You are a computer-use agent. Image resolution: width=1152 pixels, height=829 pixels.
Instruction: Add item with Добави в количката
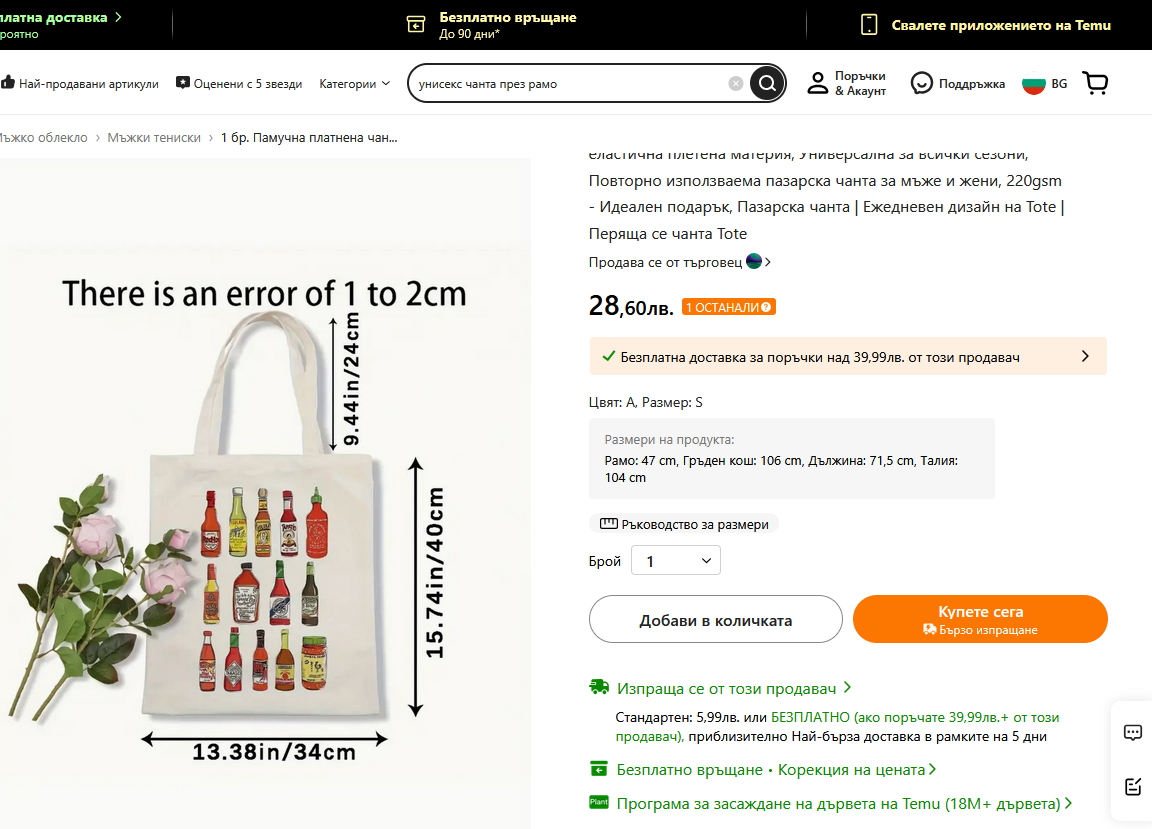(x=715, y=620)
